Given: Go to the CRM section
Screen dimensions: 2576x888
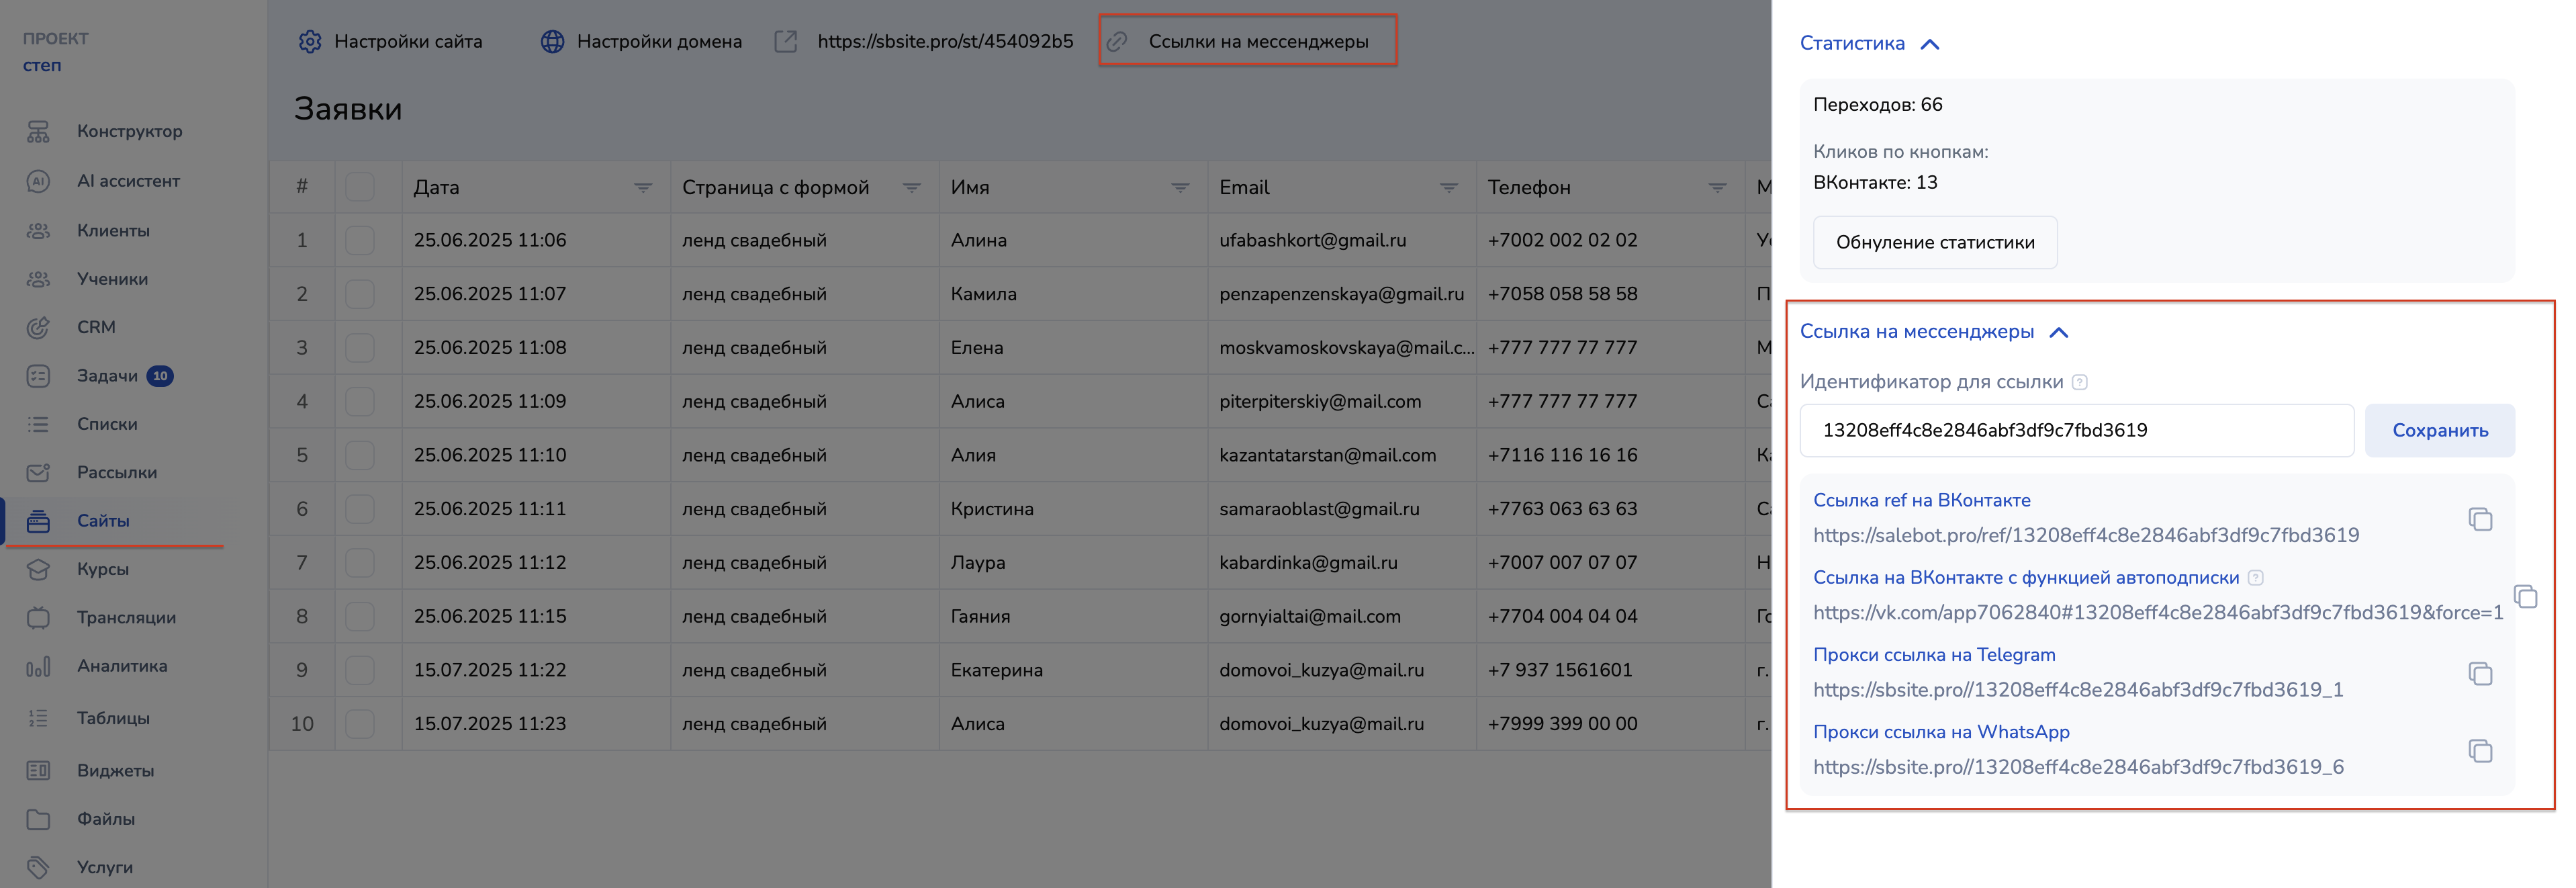Looking at the screenshot, I should pos(96,327).
